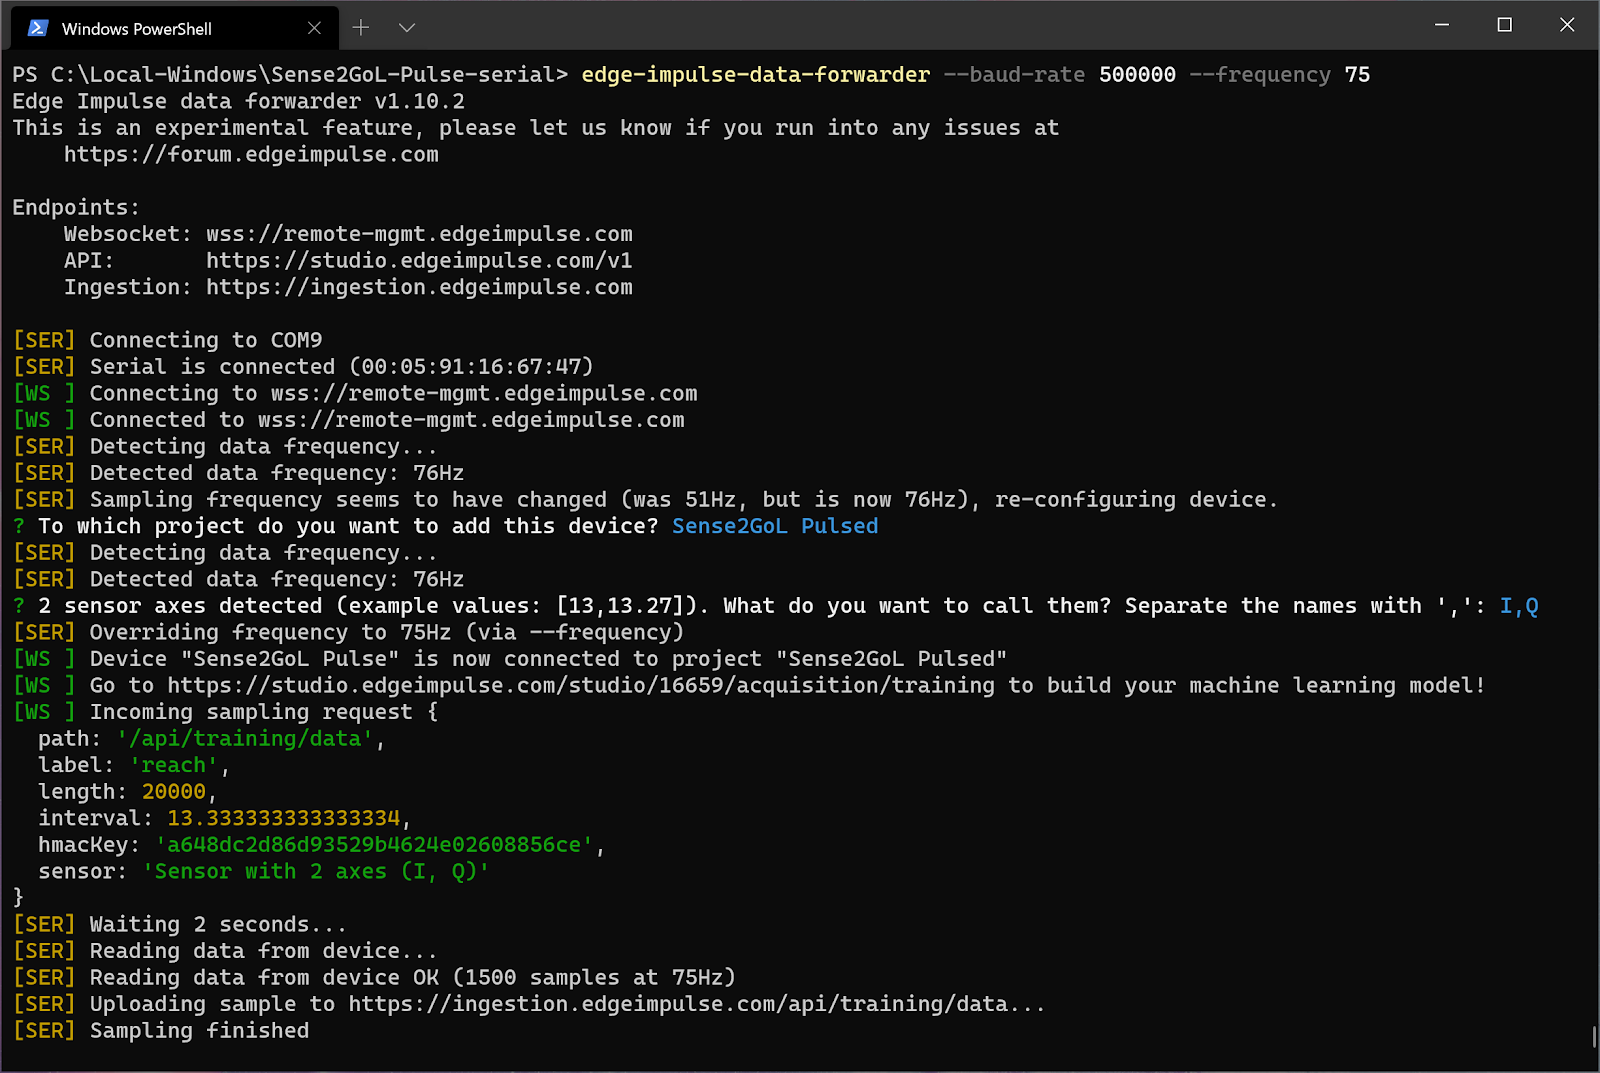Screen dimensions: 1600x1073
Task: Click the Ingestion endpoint URL
Action: coord(419,288)
